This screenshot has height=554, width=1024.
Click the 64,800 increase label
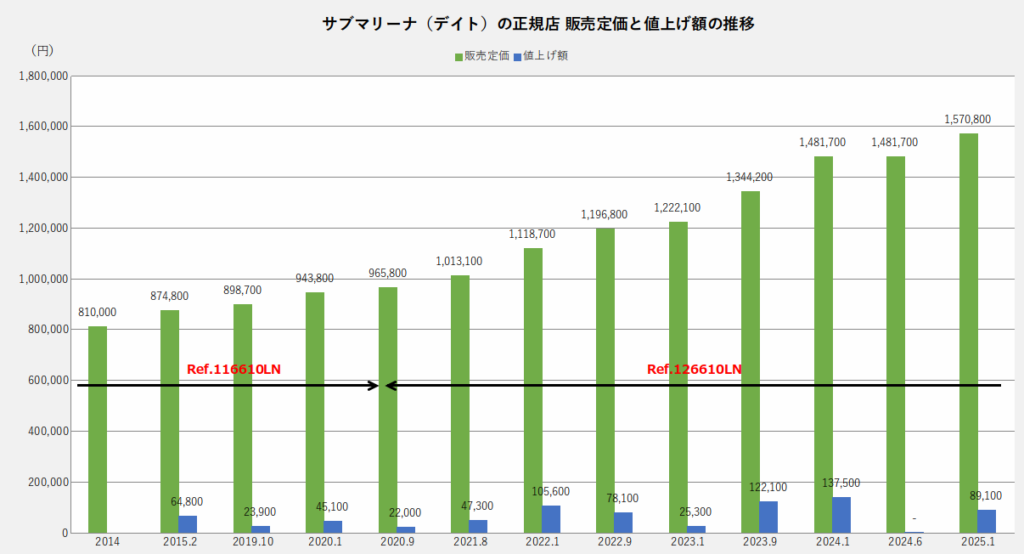(187, 502)
